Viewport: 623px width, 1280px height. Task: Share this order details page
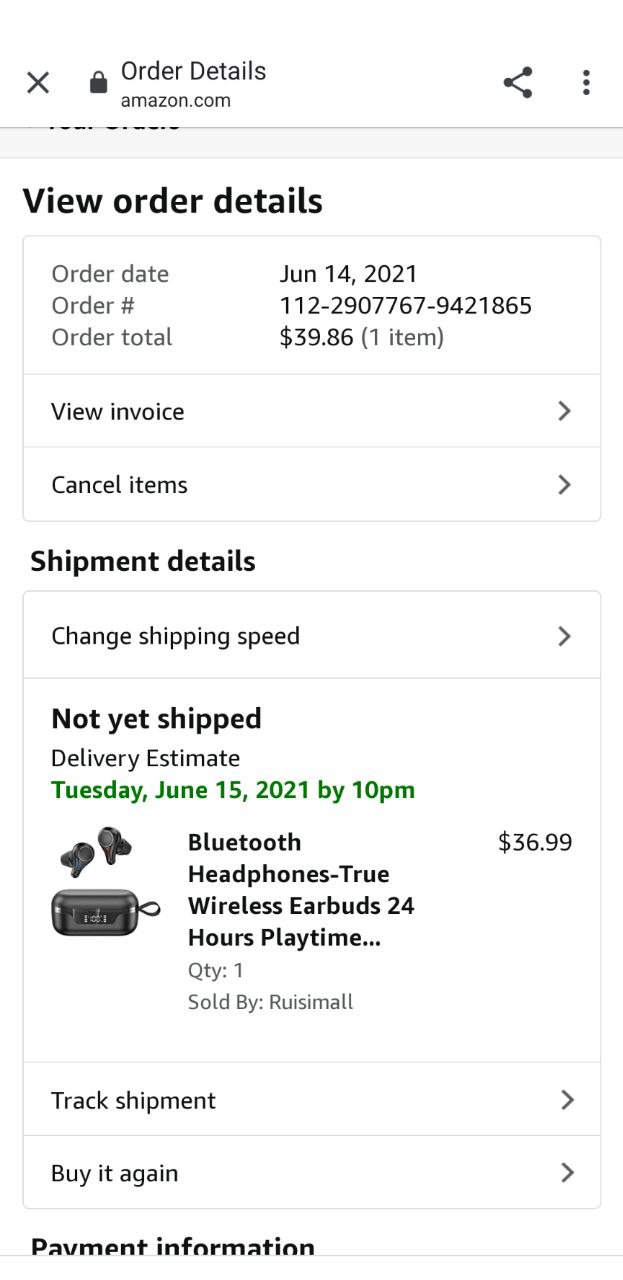[517, 83]
